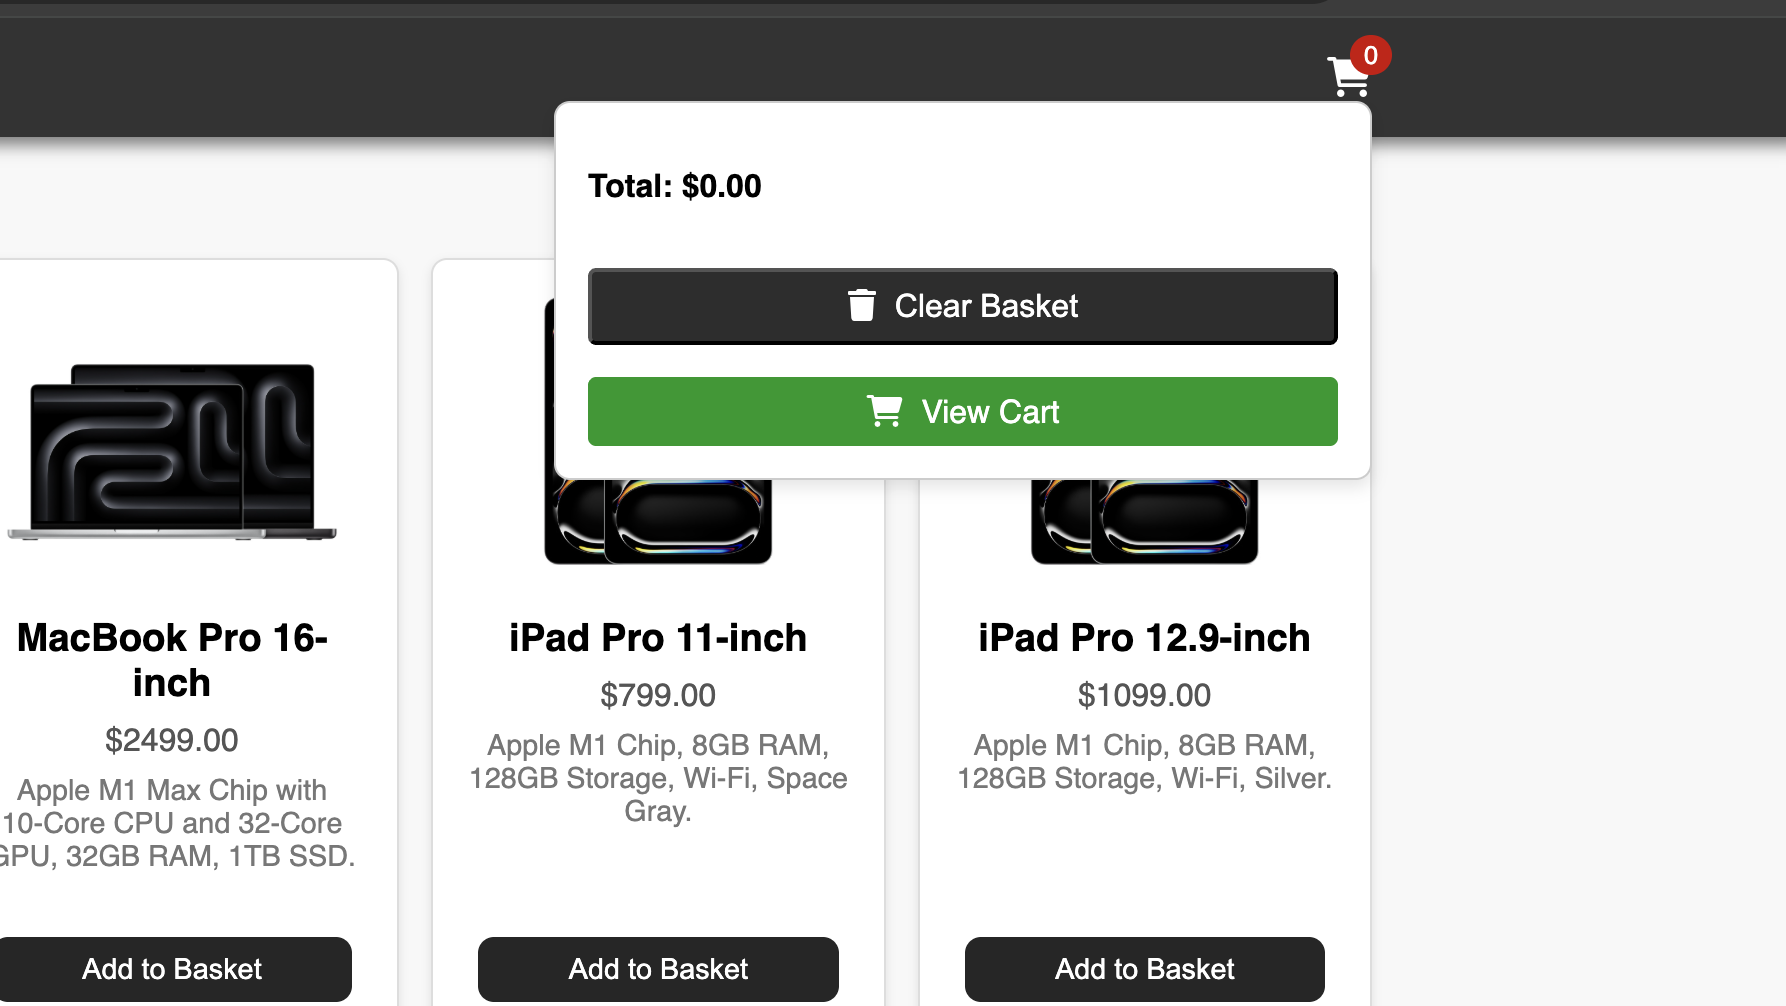The width and height of the screenshot is (1786, 1006).
Task: Open the iPad Pro 11-inch product title
Action: coord(657,637)
